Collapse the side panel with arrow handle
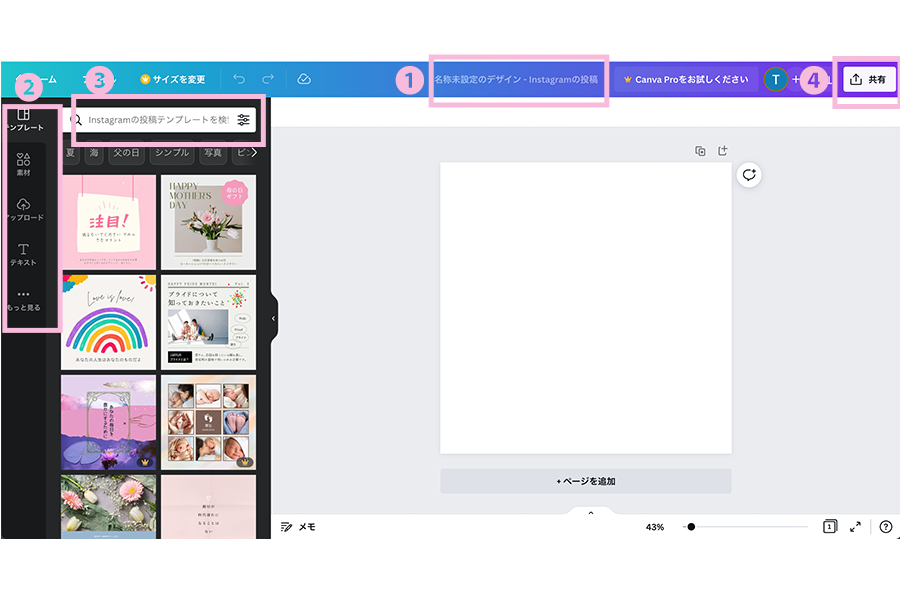This screenshot has width=900, height=600. [x=274, y=318]
